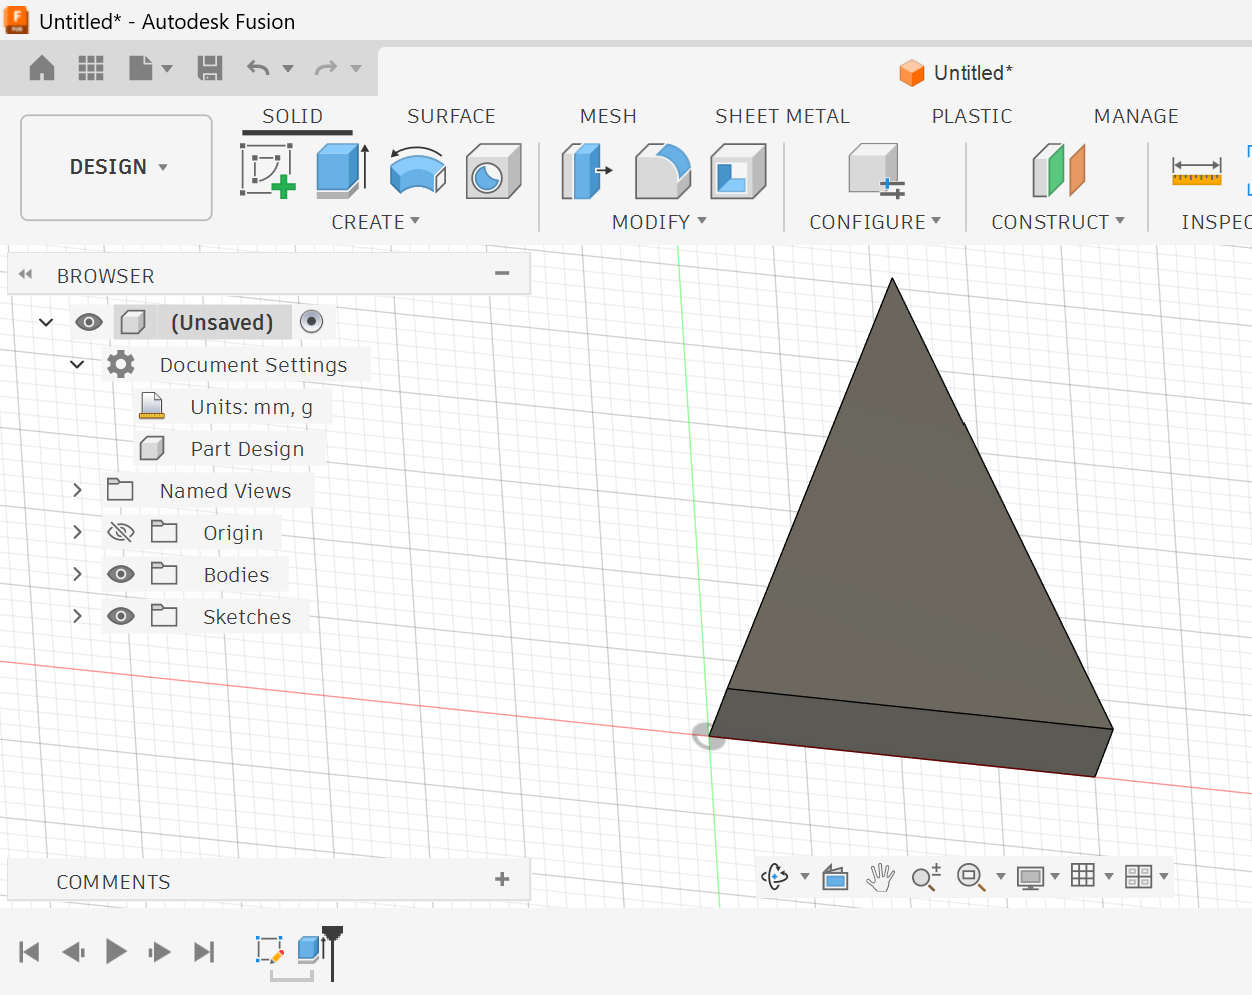Expand the Sketches folder

click(x=77, y=616)
